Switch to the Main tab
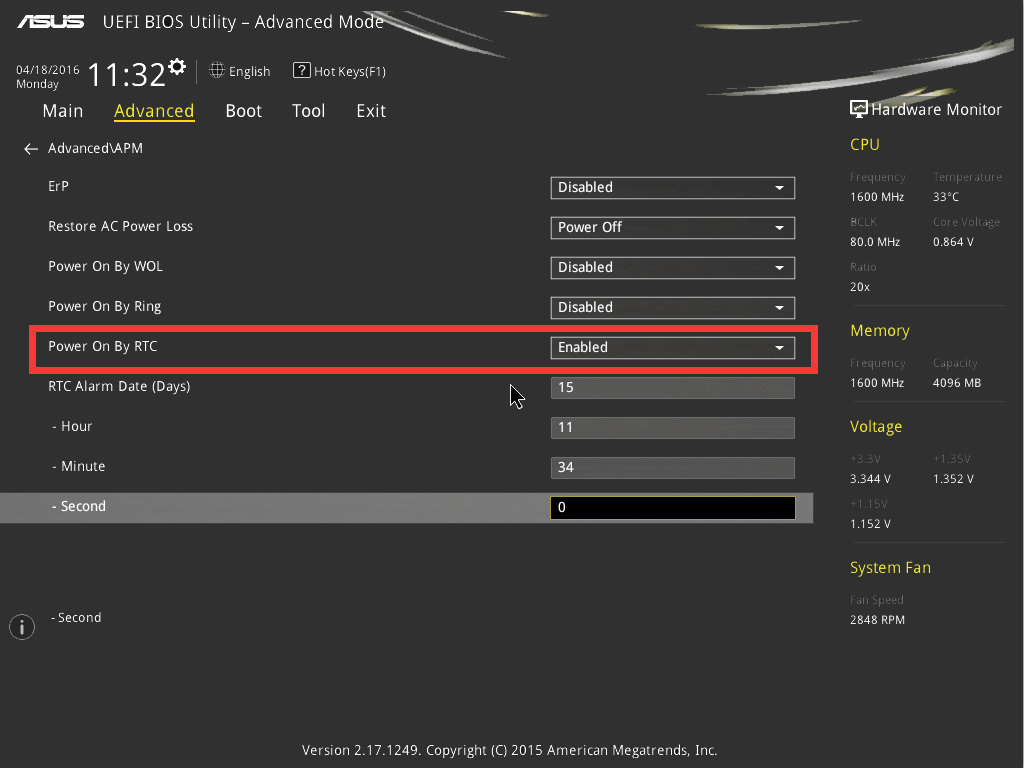 pyautogui.click(x=63, y=111)
